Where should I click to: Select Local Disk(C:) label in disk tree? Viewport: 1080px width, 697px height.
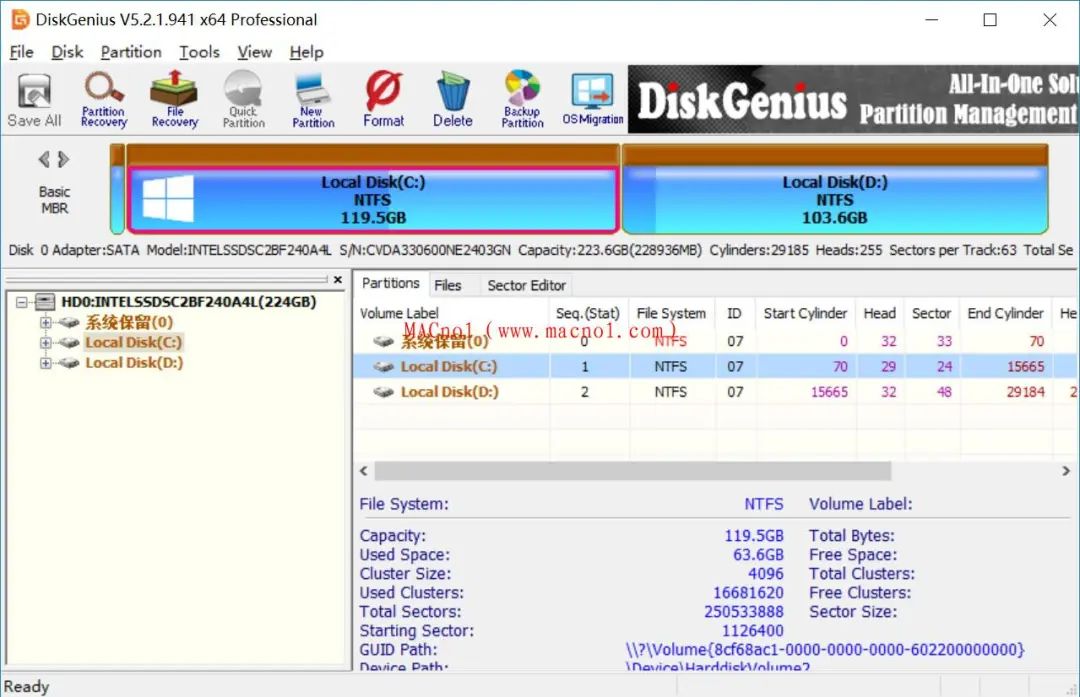pyautogui.click(x=134, y=342)
